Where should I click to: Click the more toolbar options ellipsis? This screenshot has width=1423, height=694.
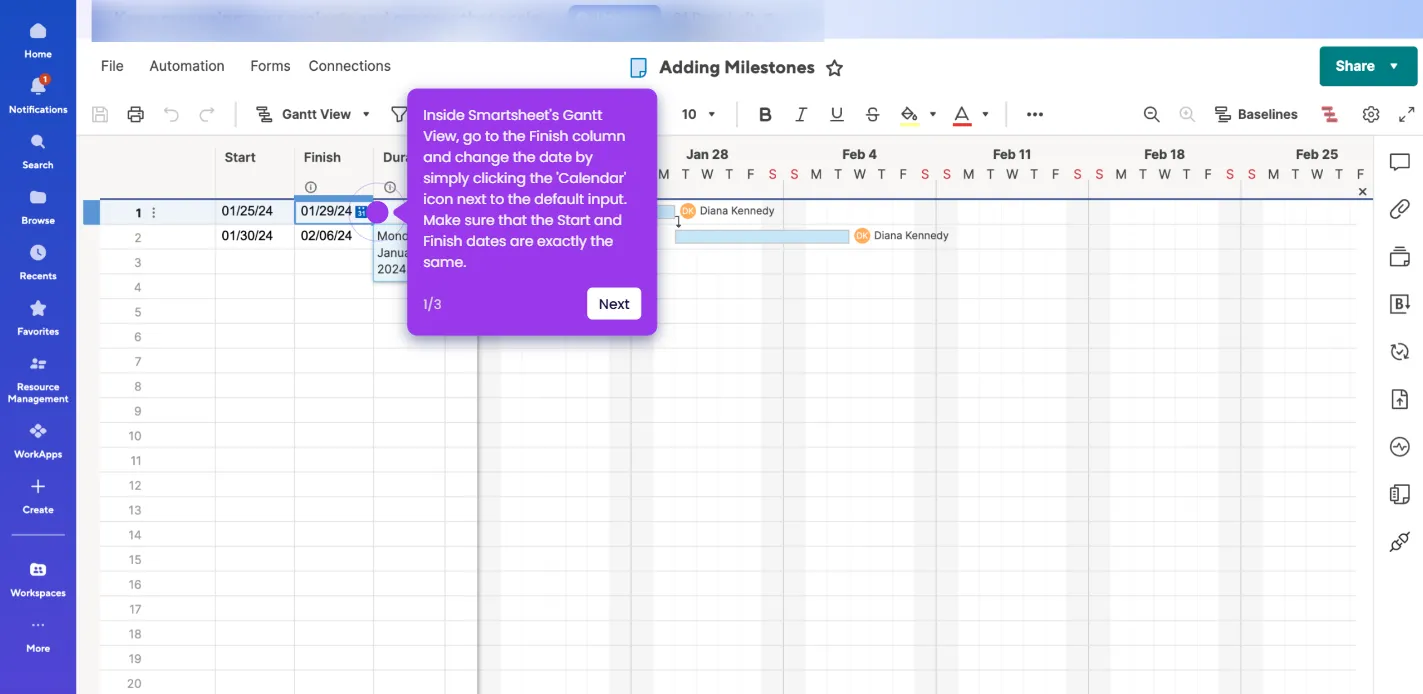point(1035,114)
